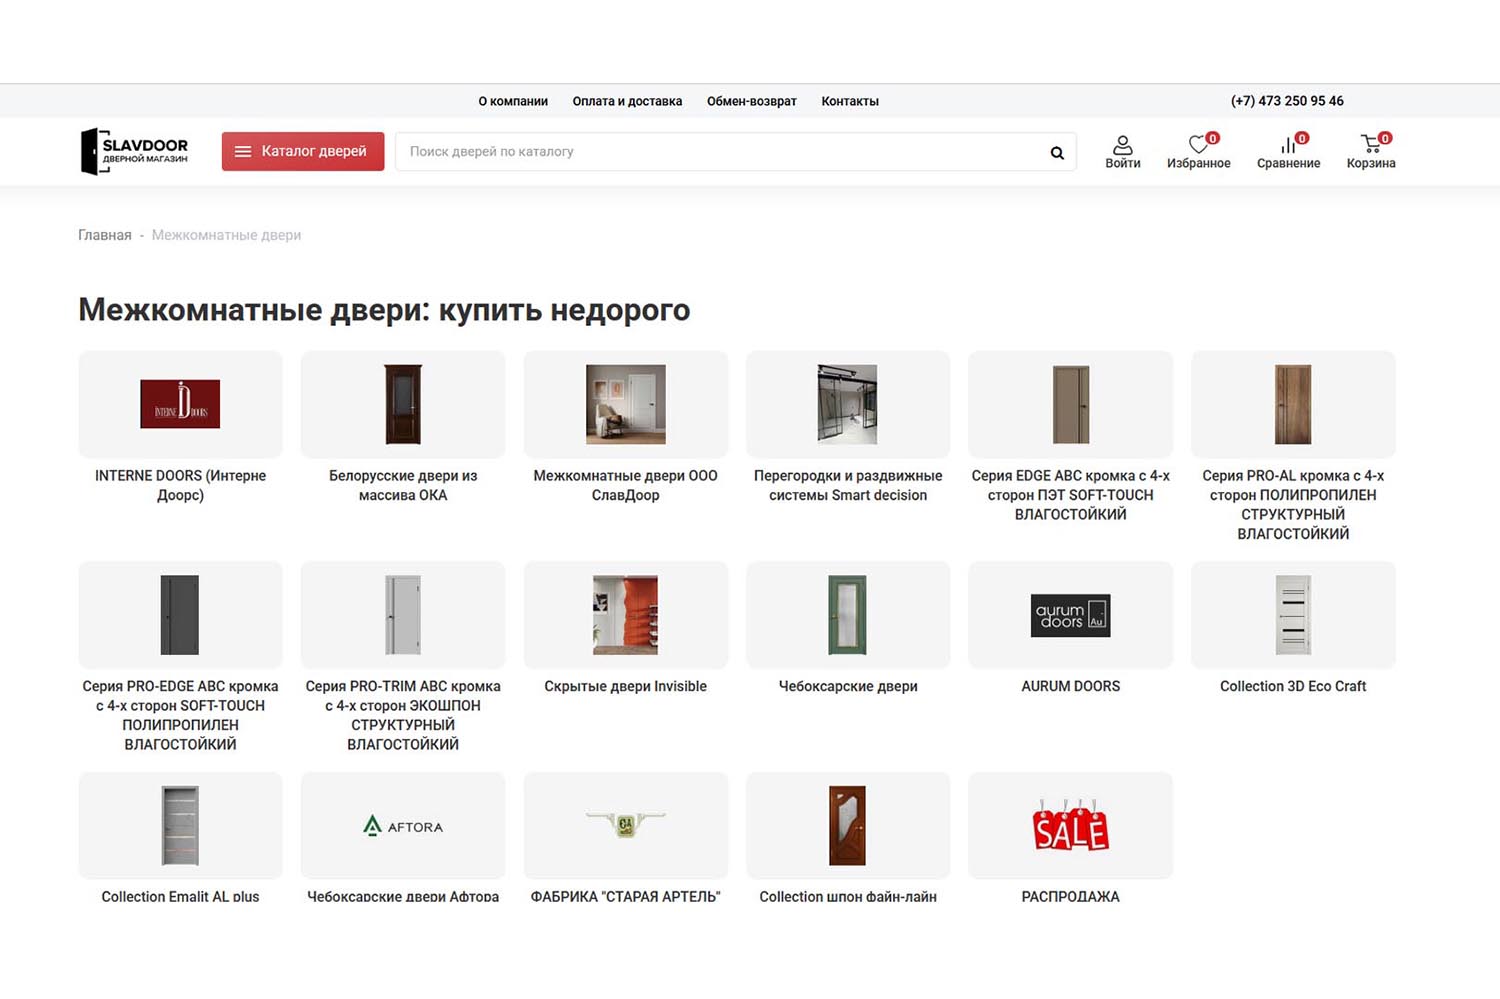Screen dimensions: 1500x999
Task: Click Серия PRO-TRIM ABC кромка title link
Action: point(403,715)
